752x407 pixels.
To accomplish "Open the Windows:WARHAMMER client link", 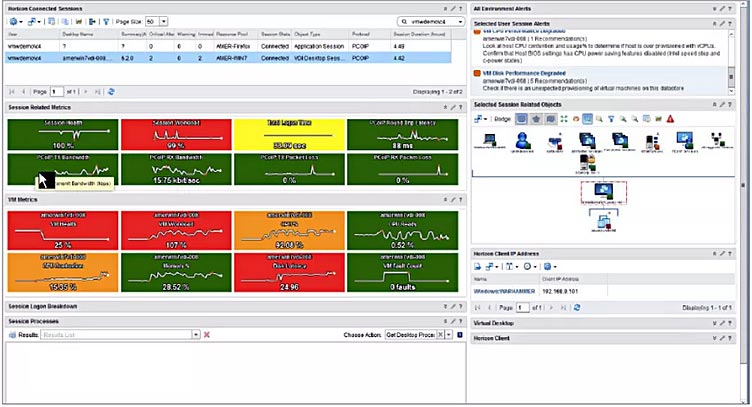I will pos(505,291).
